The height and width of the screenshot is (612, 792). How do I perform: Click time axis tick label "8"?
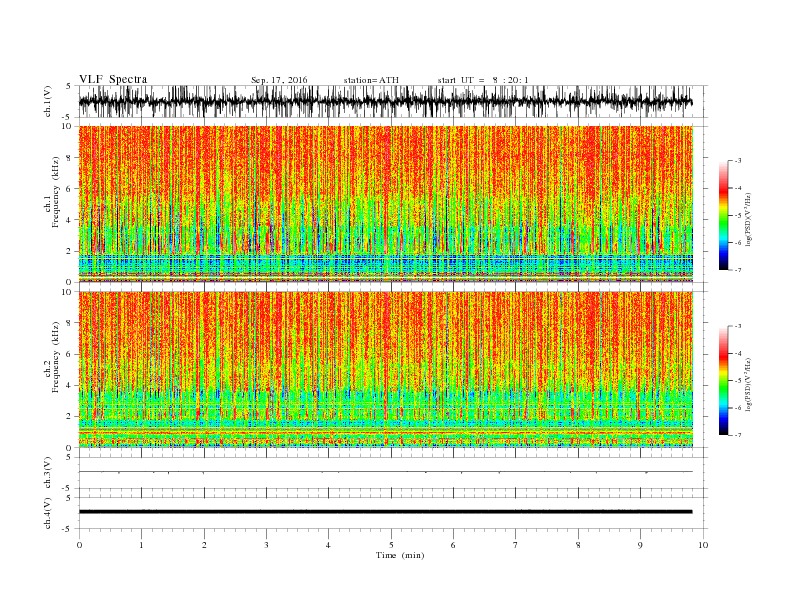(578, 545)
